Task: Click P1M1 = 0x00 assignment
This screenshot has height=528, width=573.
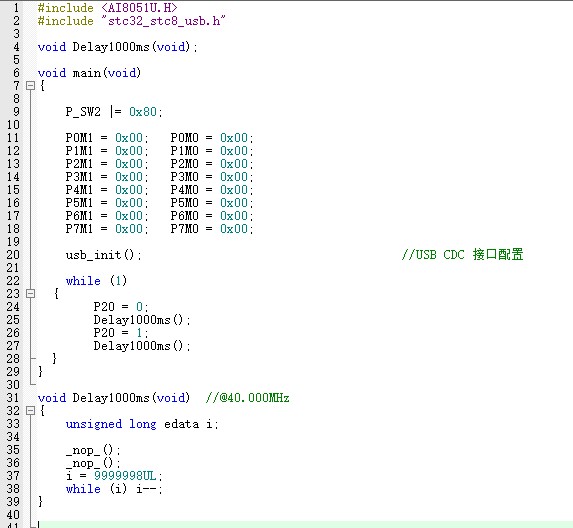Action: click(x=107, y=151)
